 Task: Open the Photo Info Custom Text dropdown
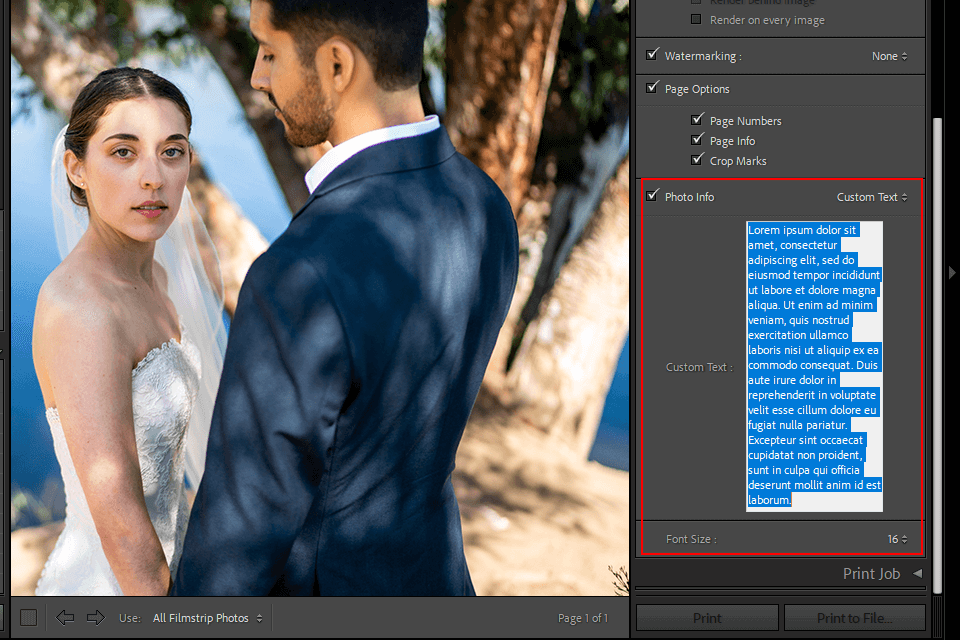[x=872, y=197]
